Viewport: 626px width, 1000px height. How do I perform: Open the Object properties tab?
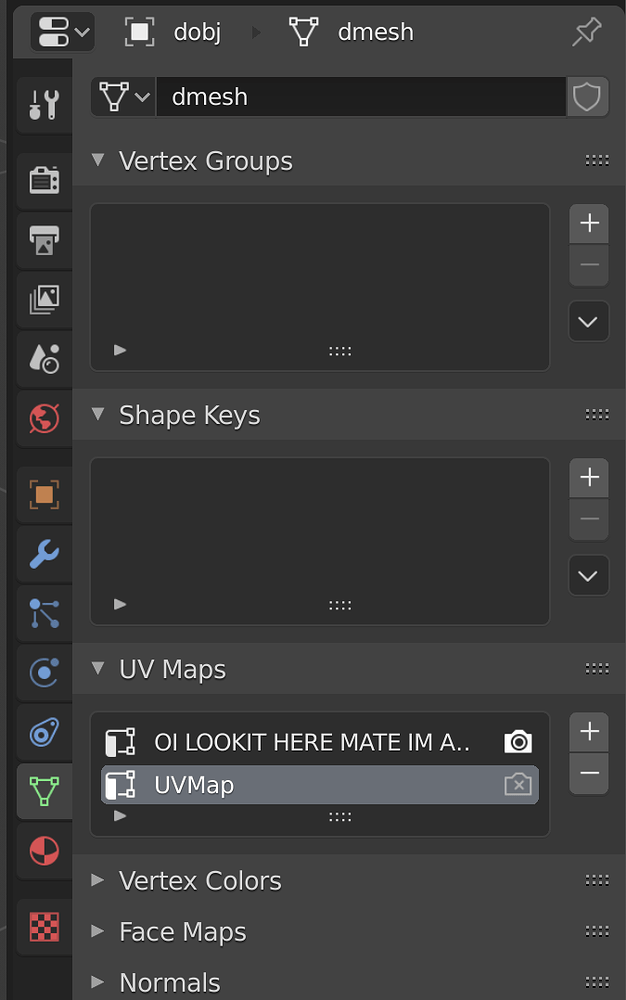coord(44,494)
